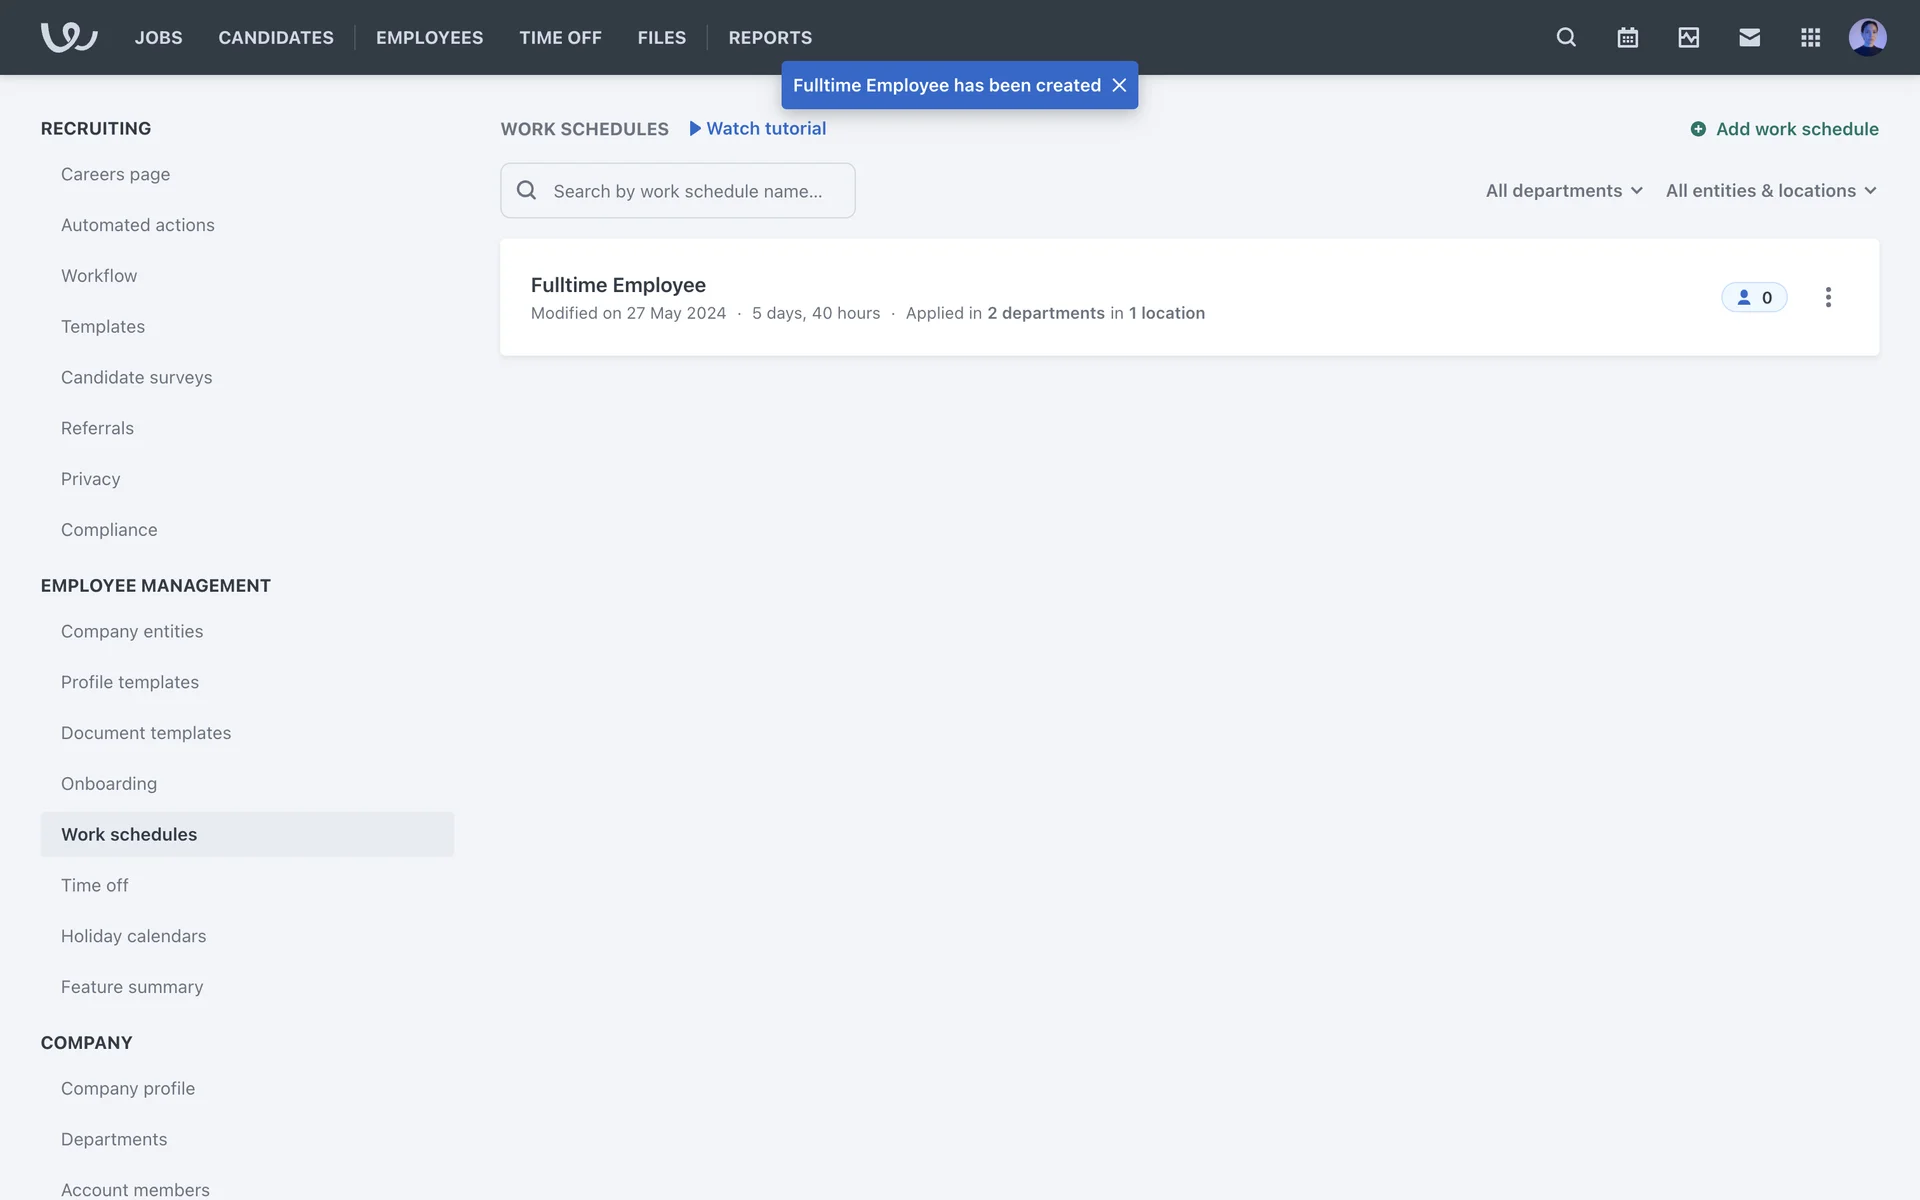Open the calendar icon in header
The height and width of the screenshot is (1200, 1920).
[x=1627, y=37]
